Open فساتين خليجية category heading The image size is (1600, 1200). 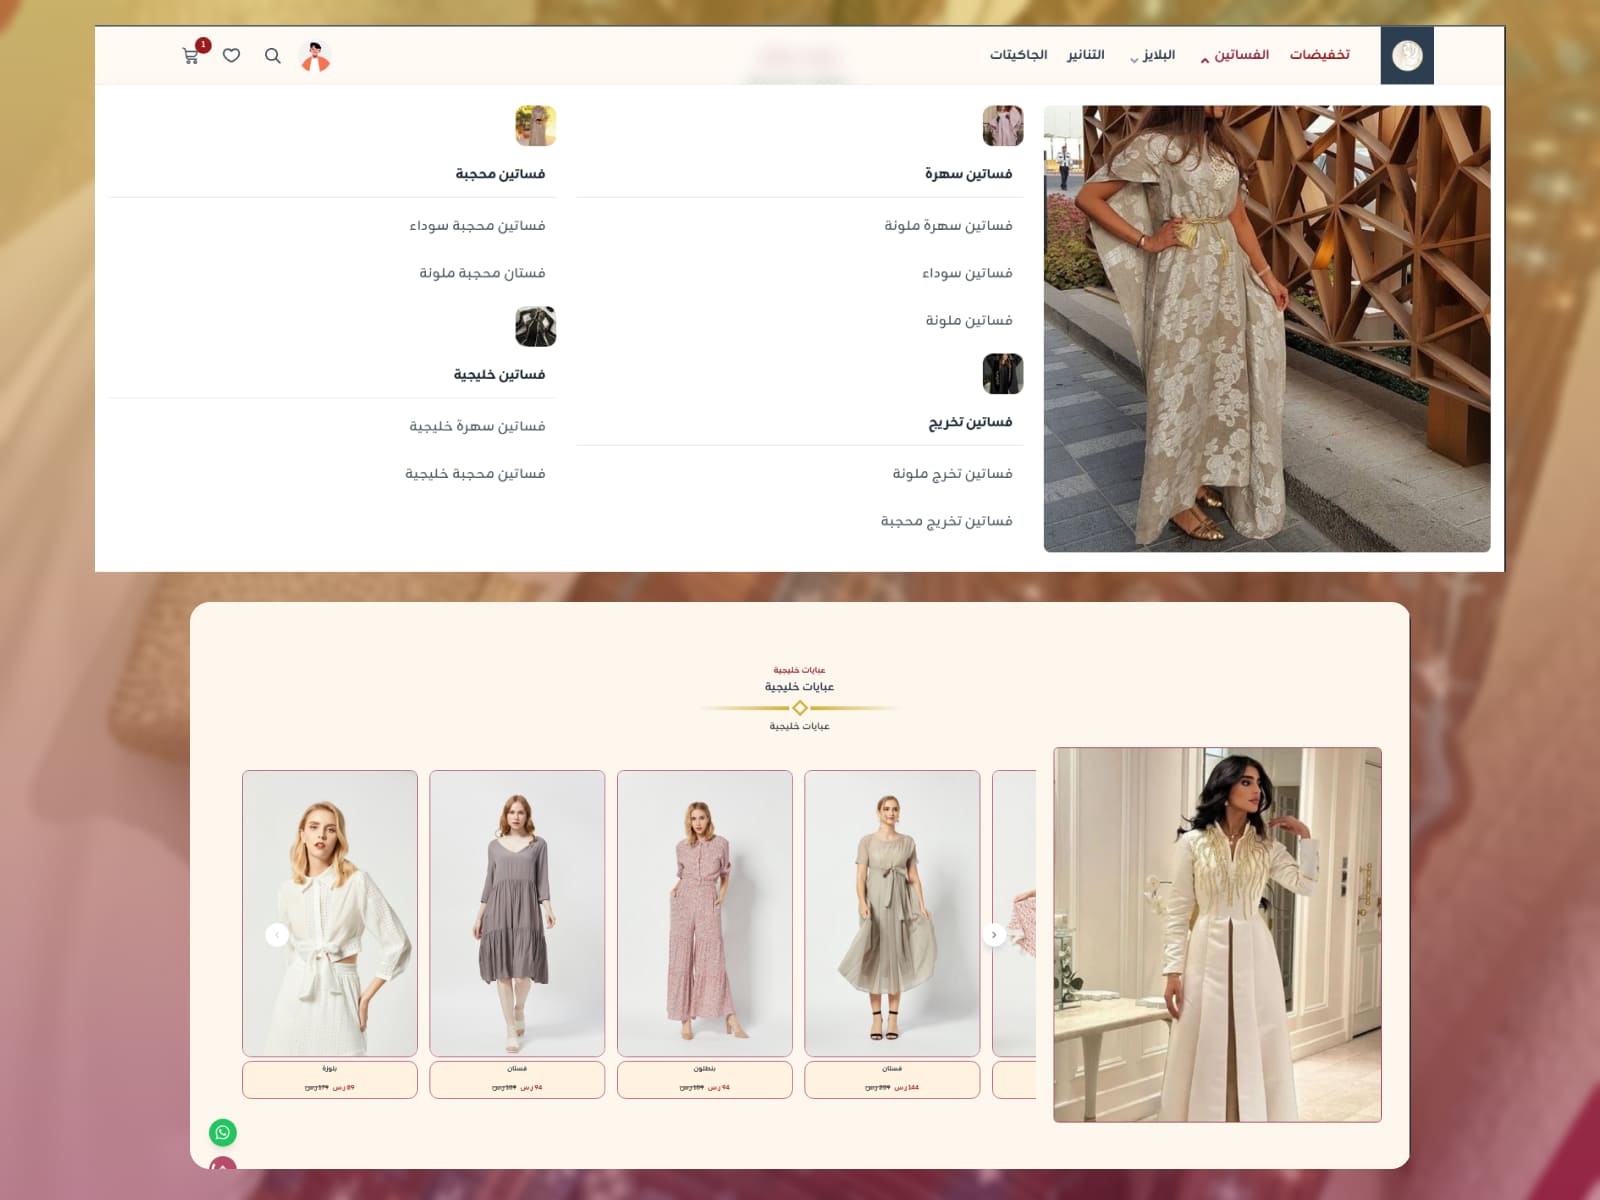click(499, 375)
